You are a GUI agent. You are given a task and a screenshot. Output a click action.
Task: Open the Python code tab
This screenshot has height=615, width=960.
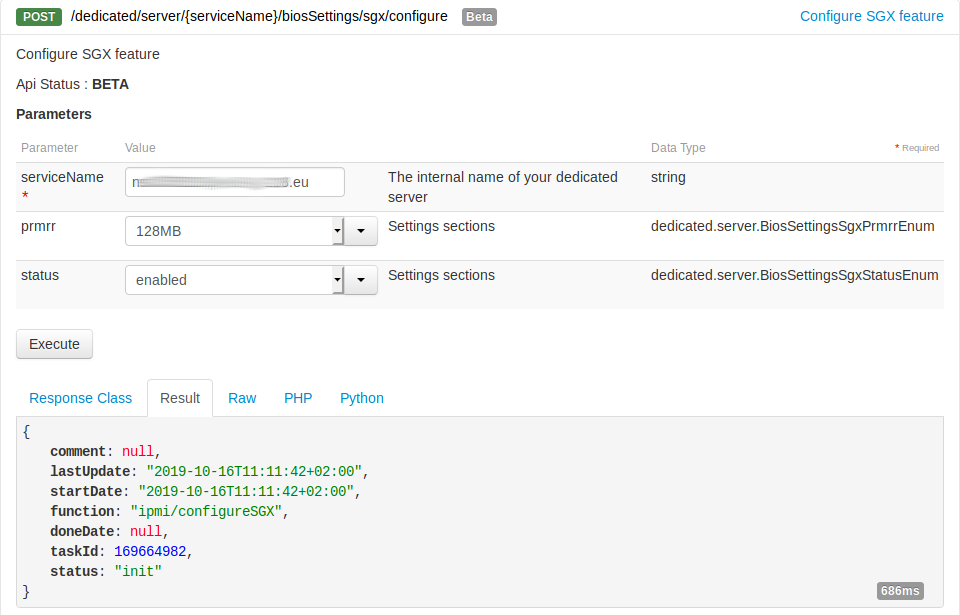(361, 398)
